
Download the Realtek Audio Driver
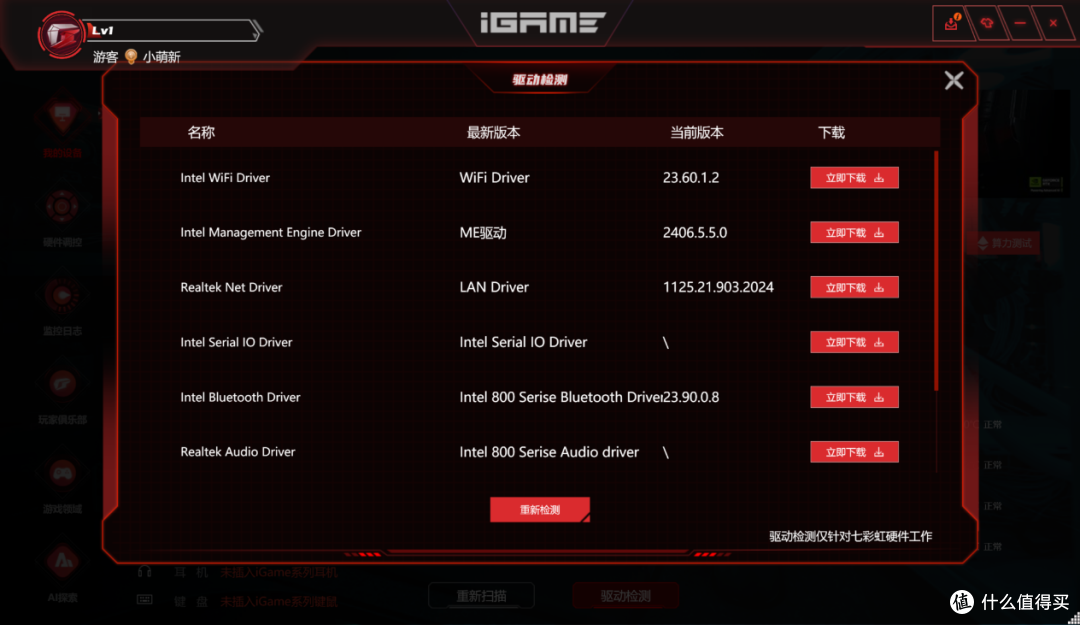point(854,452)
